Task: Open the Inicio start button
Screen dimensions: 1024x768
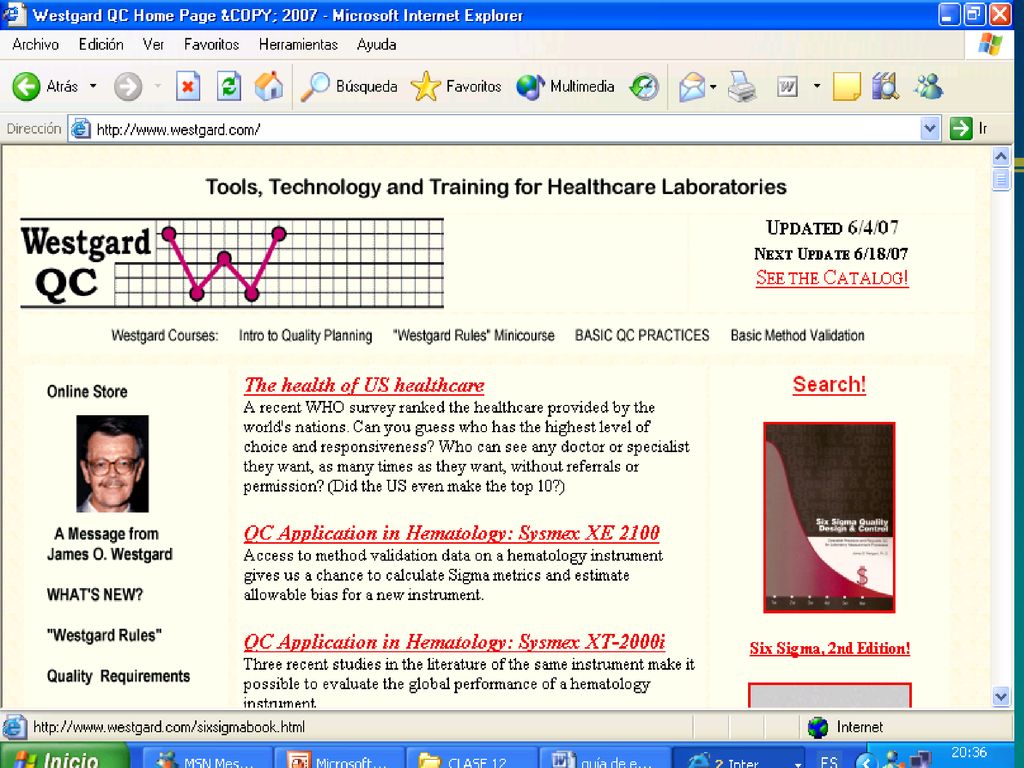Action: pyautogui.click(x=65, y=756)
